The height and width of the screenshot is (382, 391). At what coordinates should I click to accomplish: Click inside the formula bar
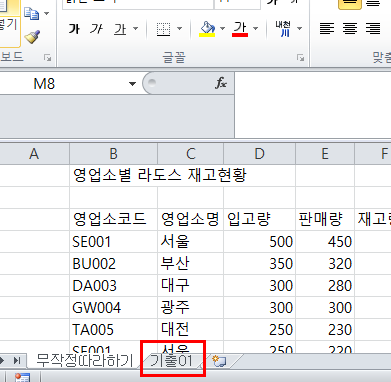pos(313,105)
